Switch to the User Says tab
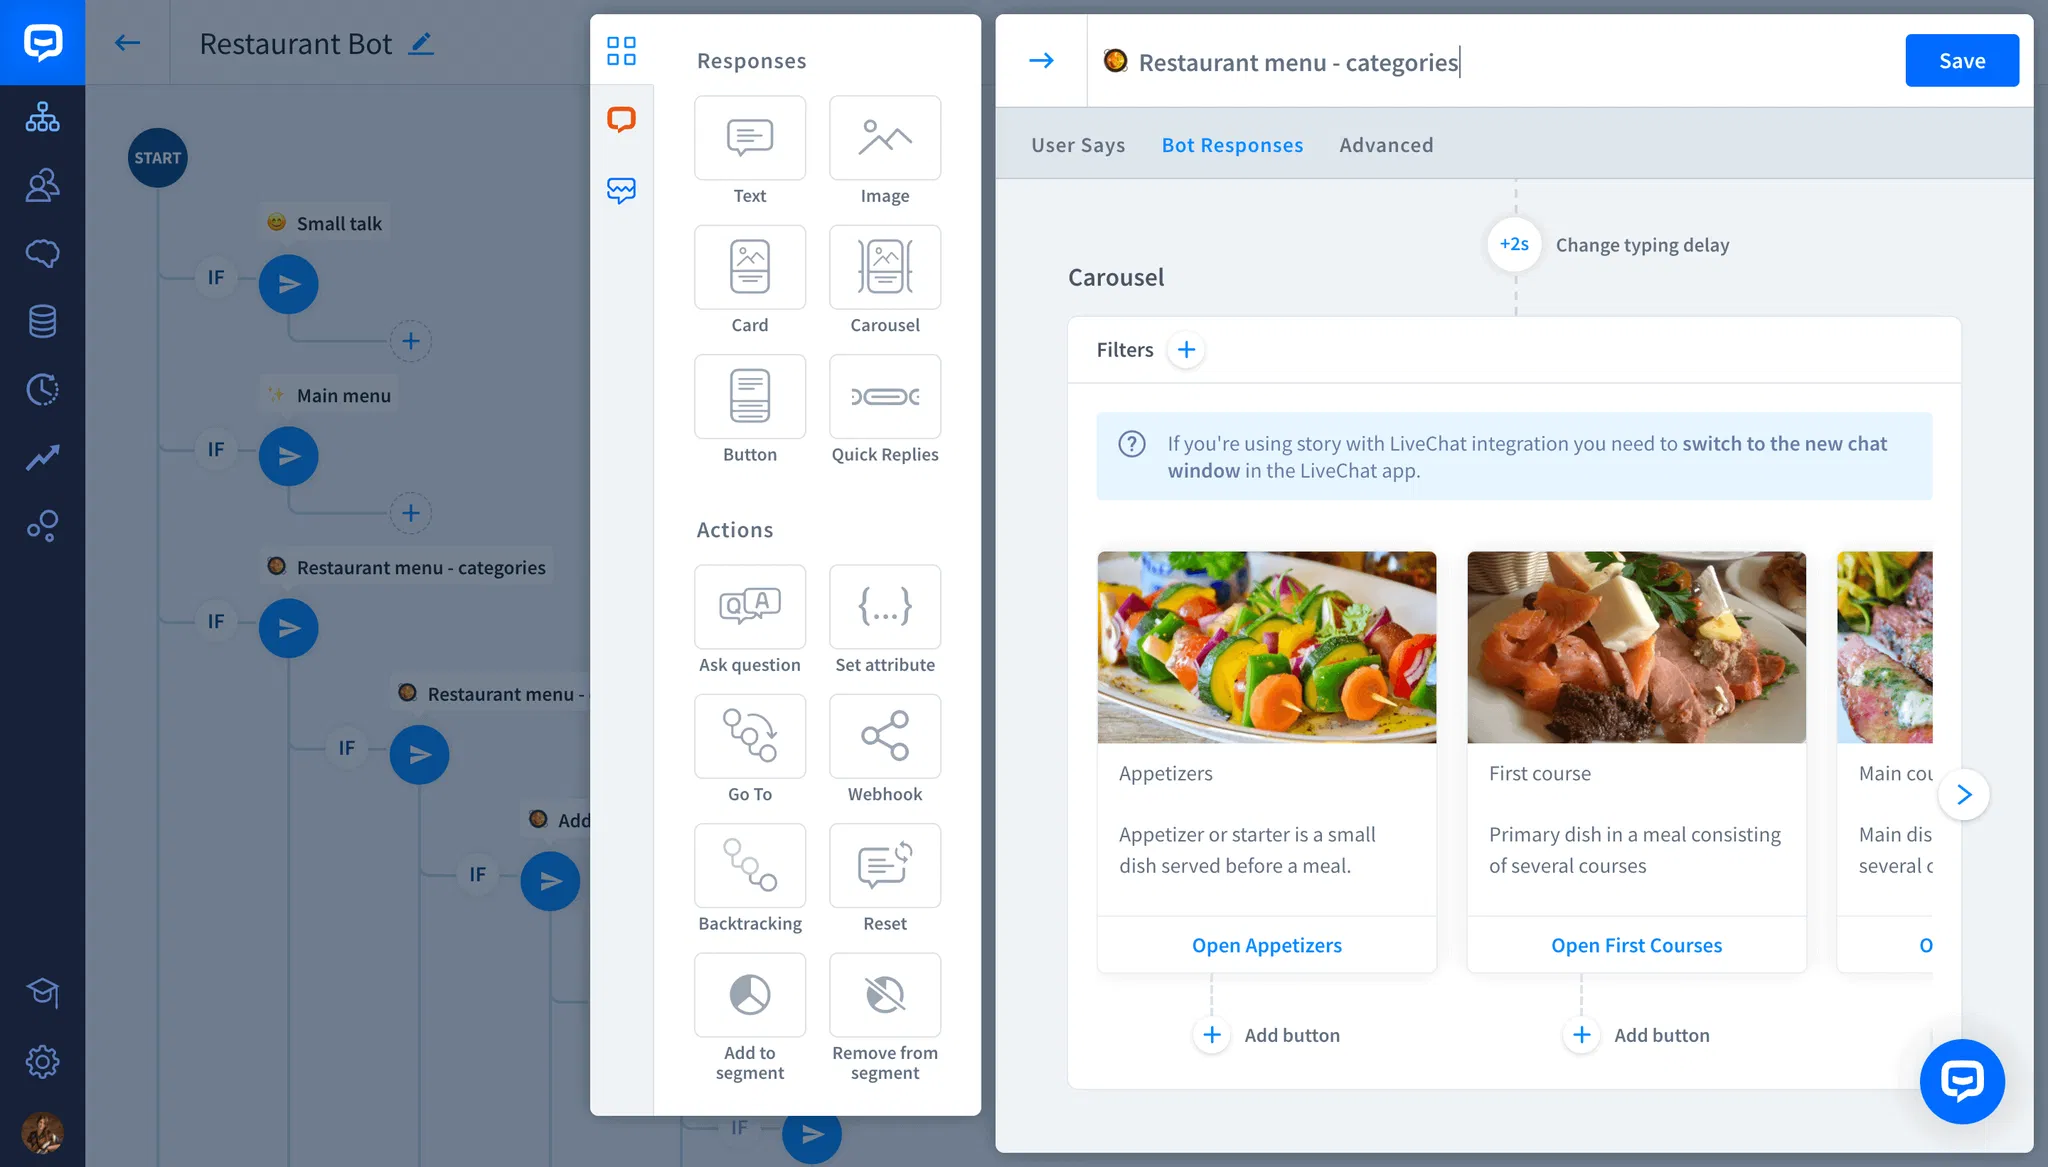This screenshot has width=2048, height=1167. coord(1078,145)
